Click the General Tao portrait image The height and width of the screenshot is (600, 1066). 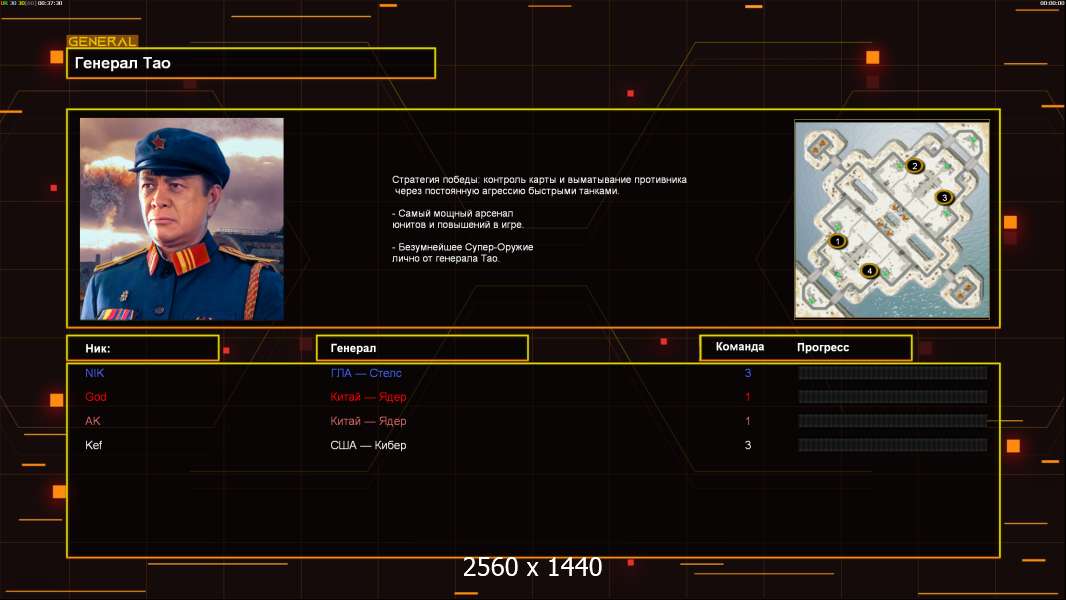(x=182, y=219)
